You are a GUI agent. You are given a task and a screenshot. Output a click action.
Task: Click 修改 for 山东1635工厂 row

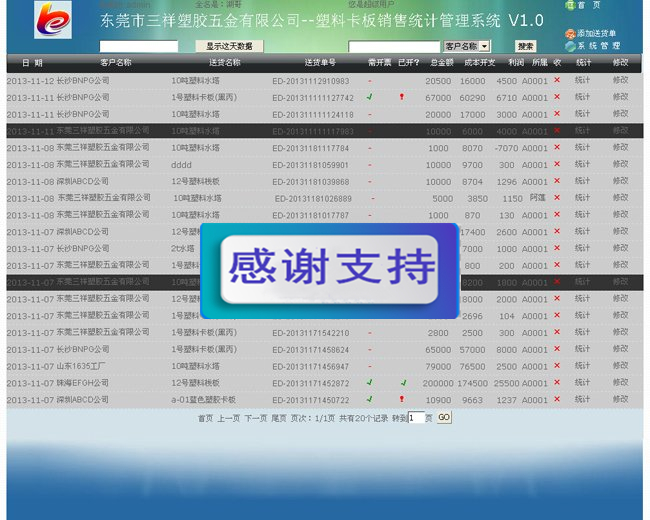621,365
